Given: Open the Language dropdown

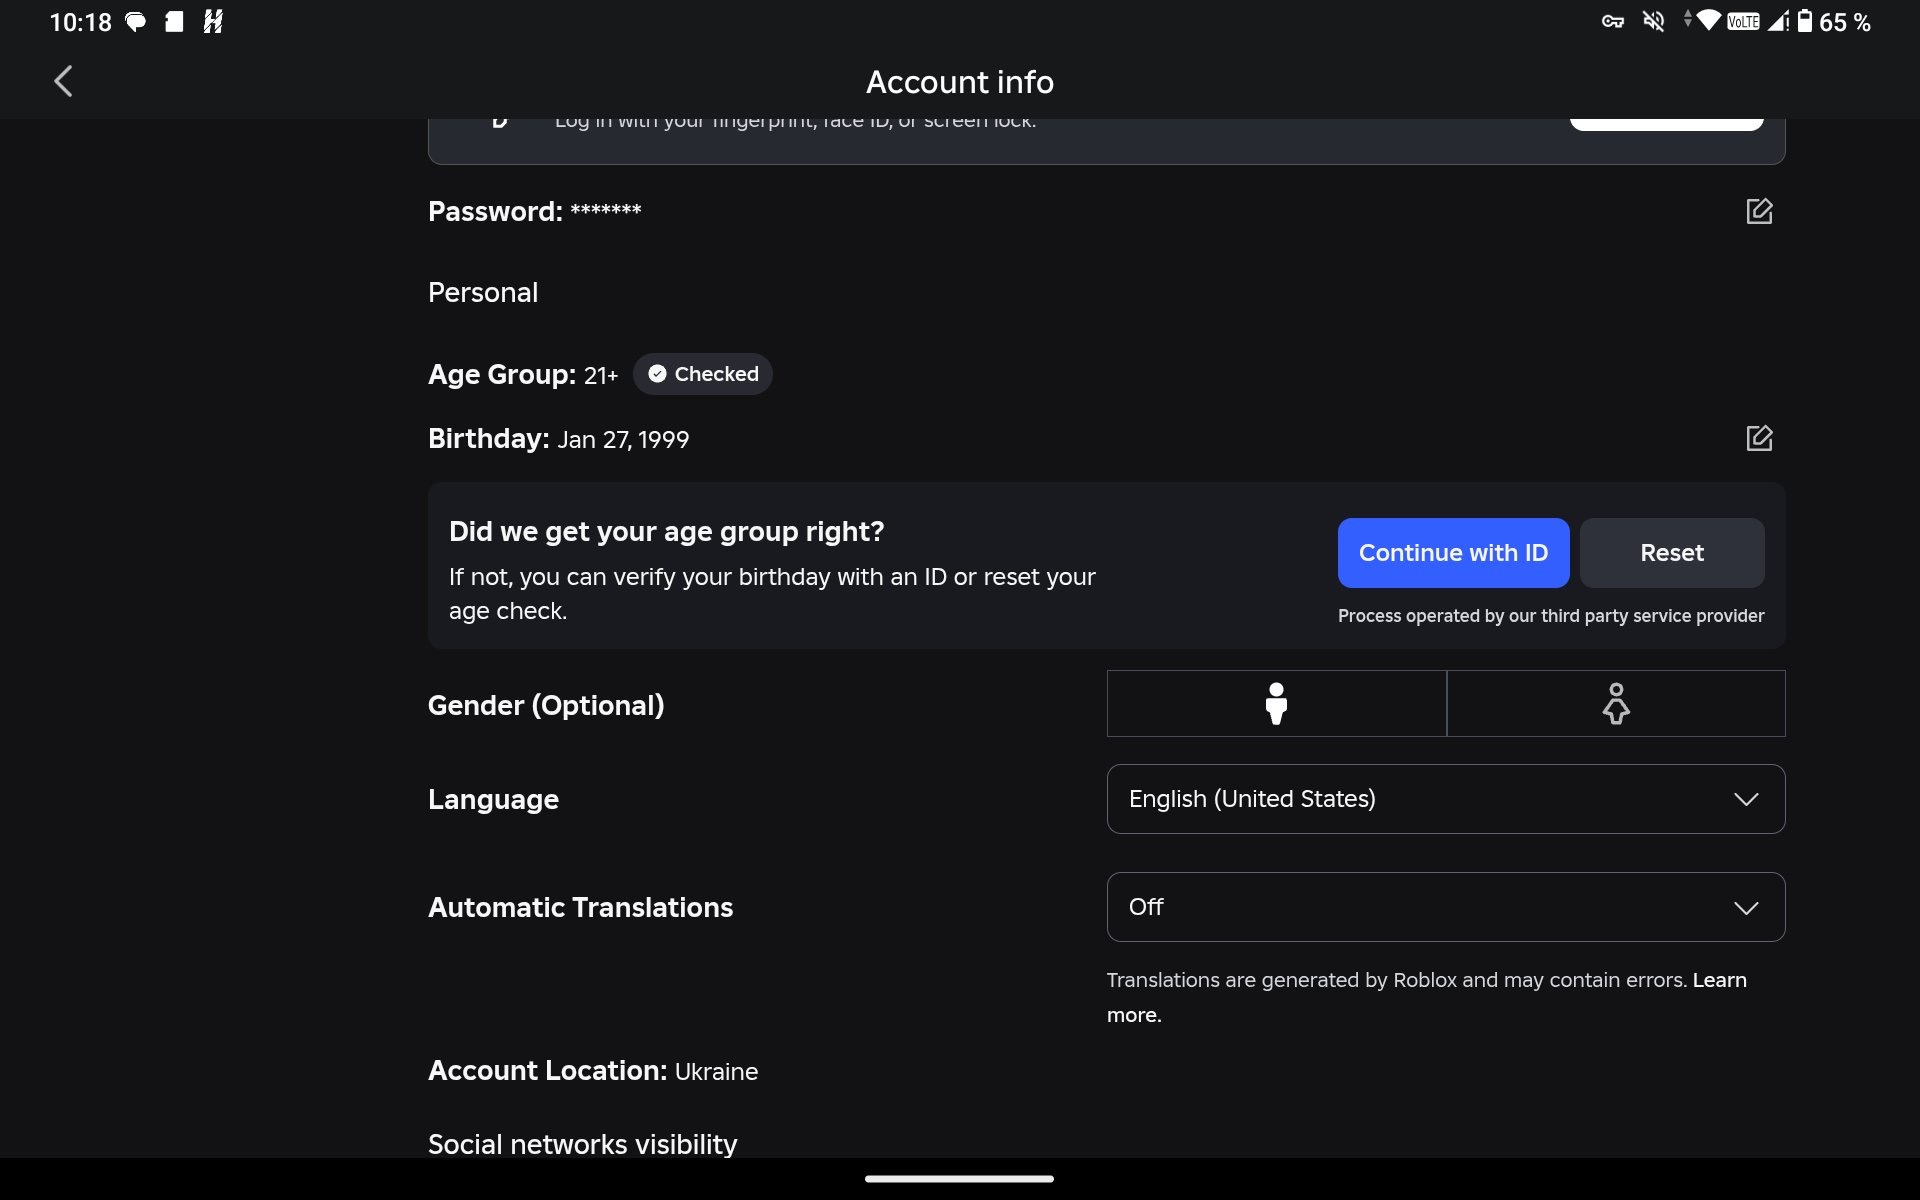Looking at the screenshot, I should pyautogui.click(x=1446, y=799).
